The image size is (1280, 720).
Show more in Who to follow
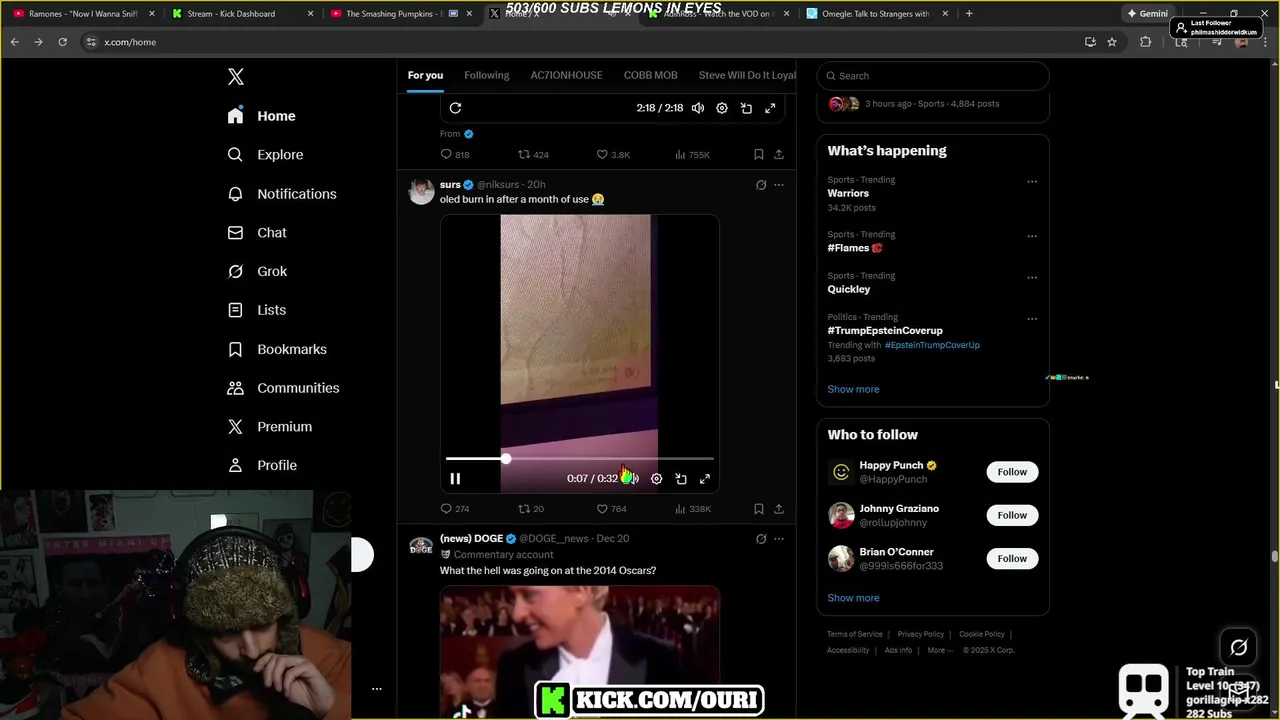click(853, 598)
